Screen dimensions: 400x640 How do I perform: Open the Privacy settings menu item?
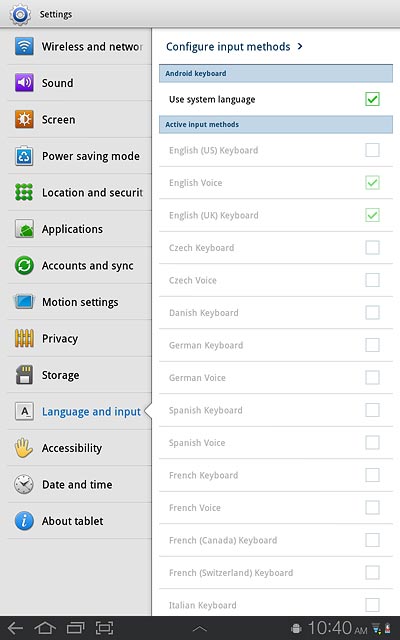[x=79, y=338]
